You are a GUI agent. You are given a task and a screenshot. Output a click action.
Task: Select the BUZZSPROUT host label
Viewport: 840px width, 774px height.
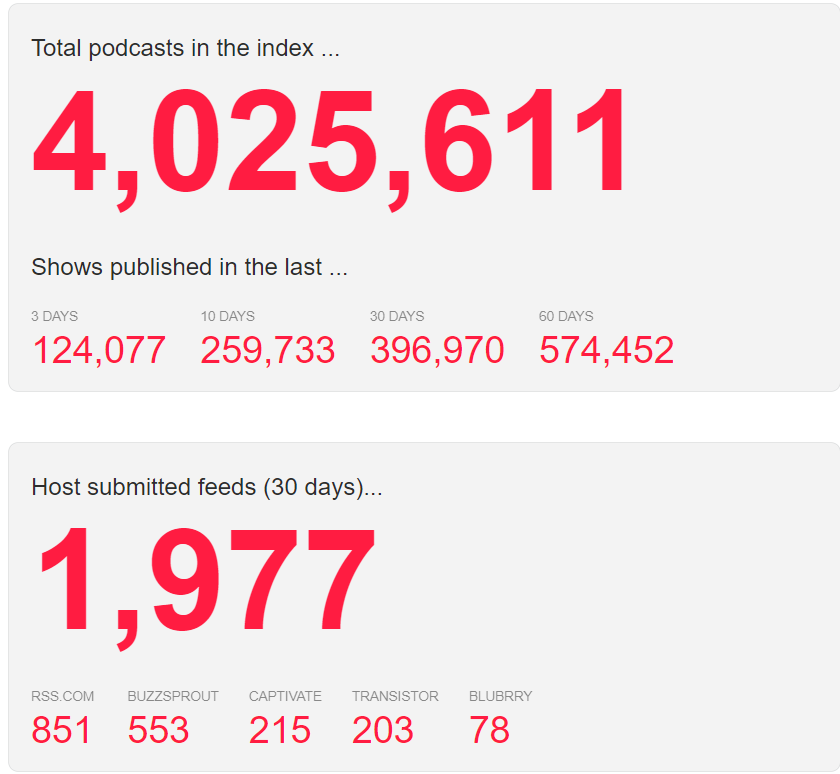[x=173, y=696]
